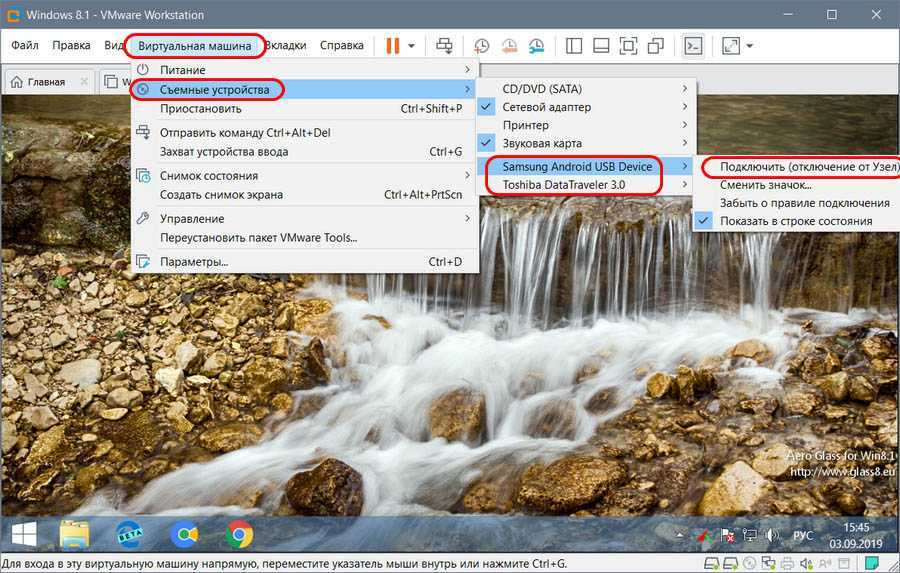900x573 pixels.
Task: Click the take snapshot clock icon
Action: tap(482, 46)
